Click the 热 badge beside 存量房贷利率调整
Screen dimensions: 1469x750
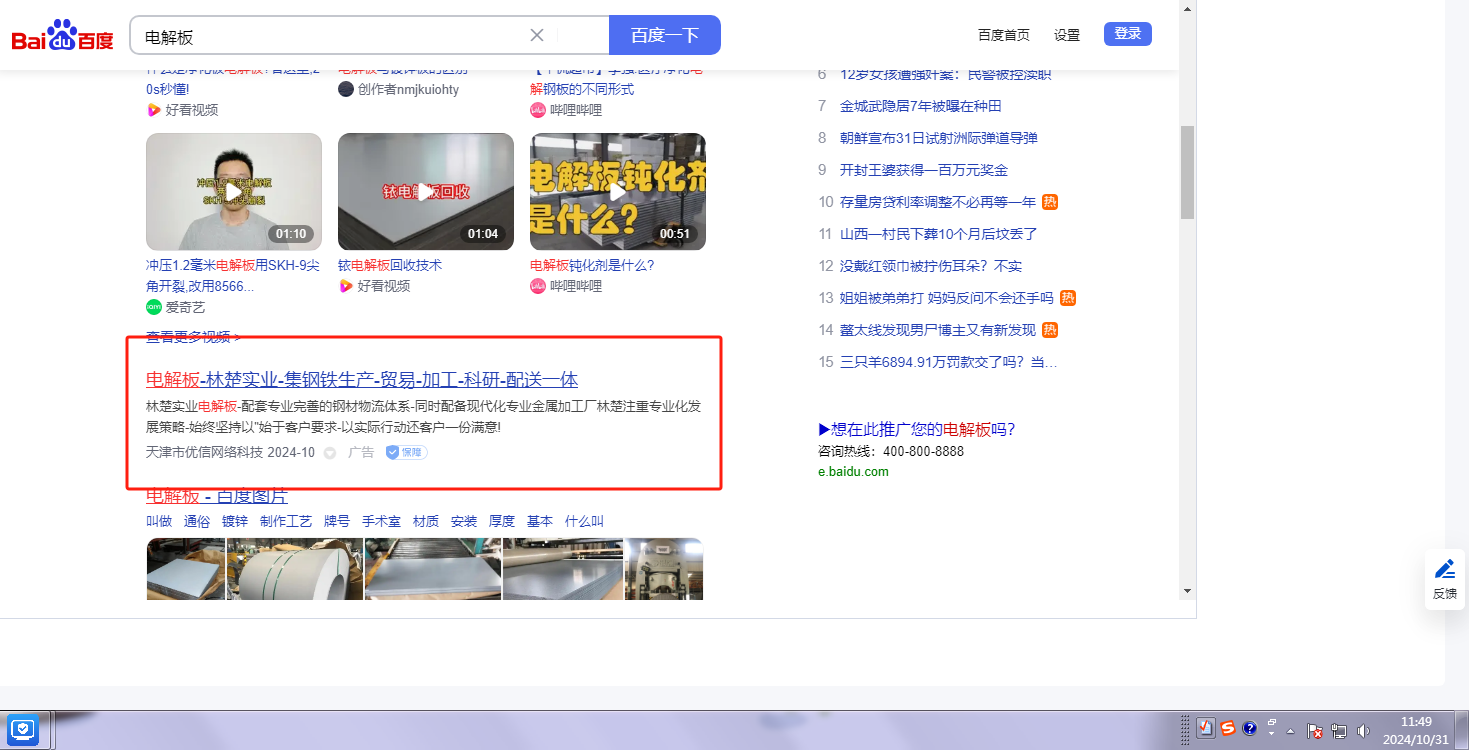click(x=1050, y=202)
